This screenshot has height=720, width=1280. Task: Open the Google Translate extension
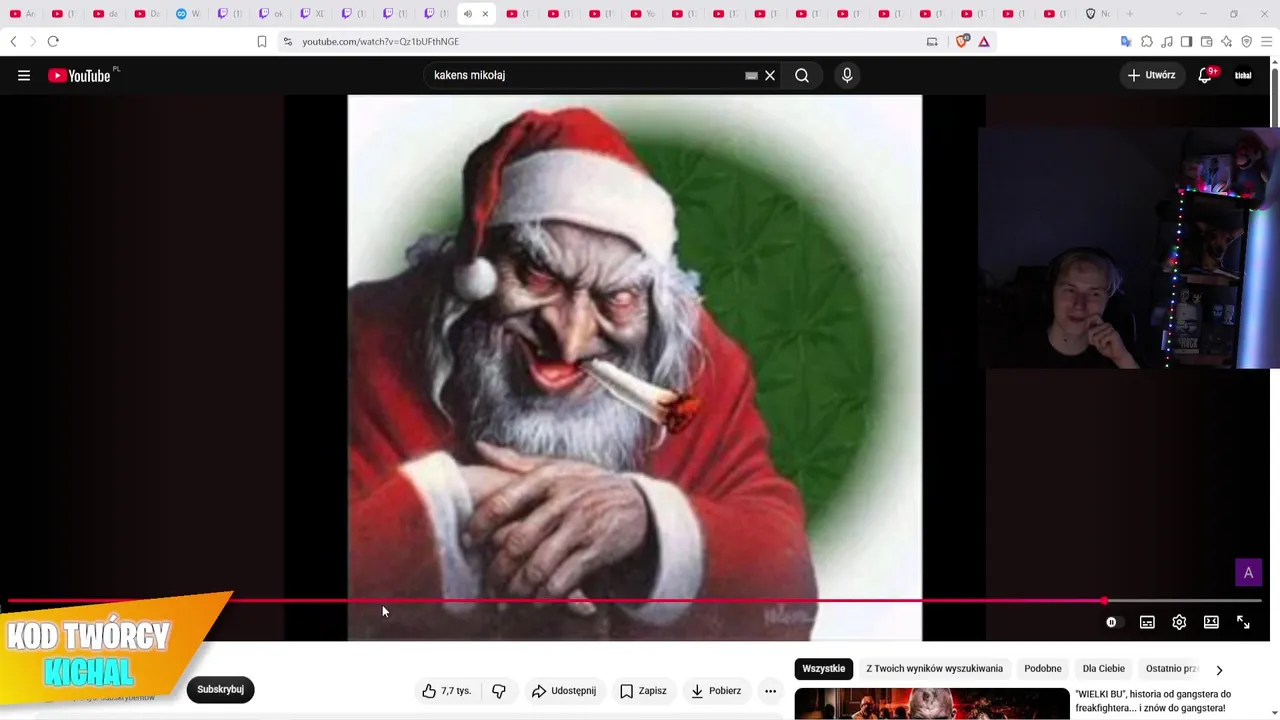tap(1126, 41)
